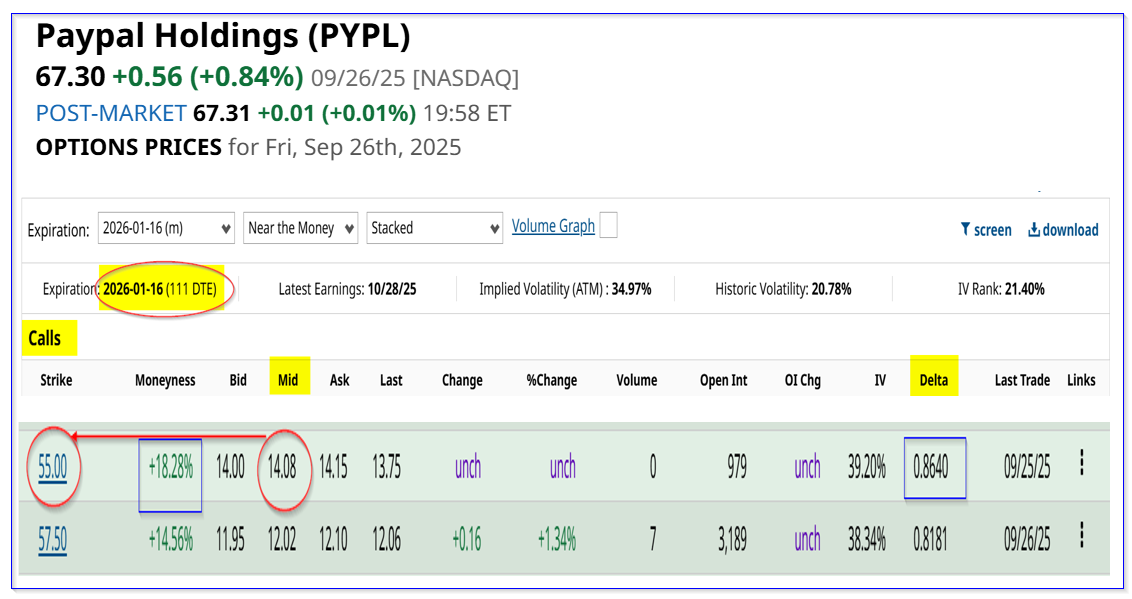Toggle the Volume Graph checkbox
Screen dimensions: 1132x599
609,225
